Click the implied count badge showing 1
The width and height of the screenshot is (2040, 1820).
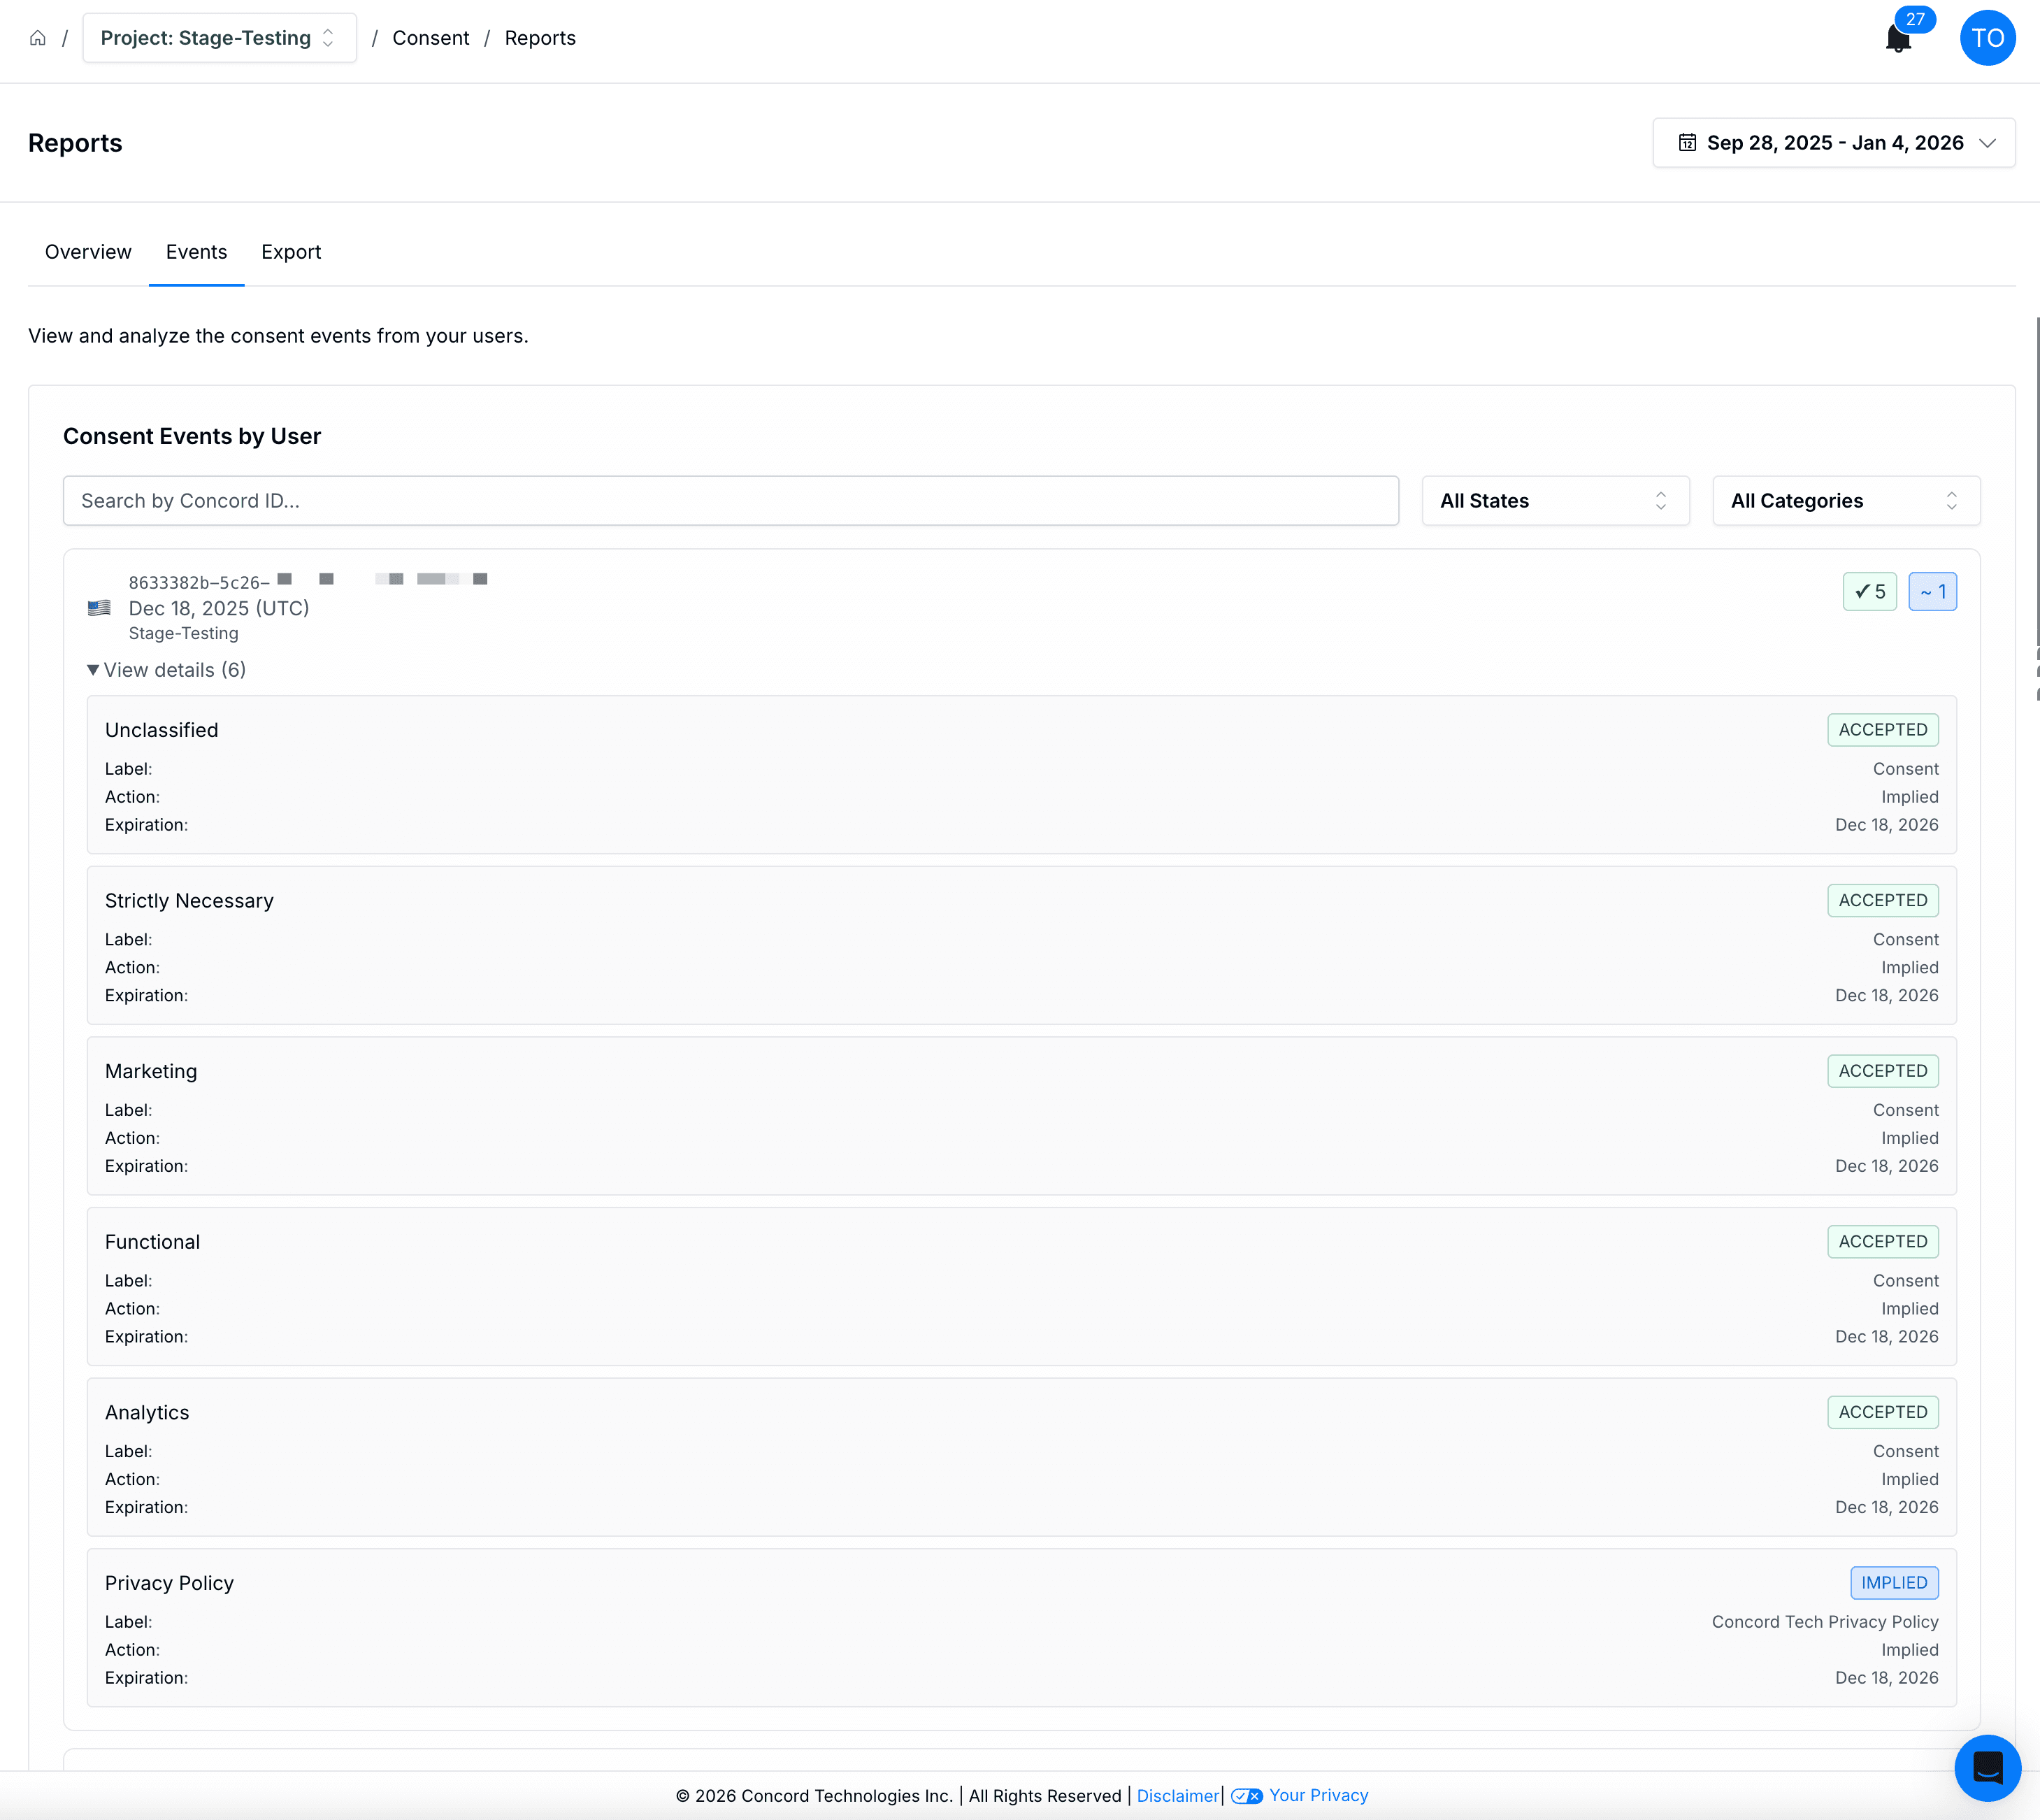(x=1932, y=591)
